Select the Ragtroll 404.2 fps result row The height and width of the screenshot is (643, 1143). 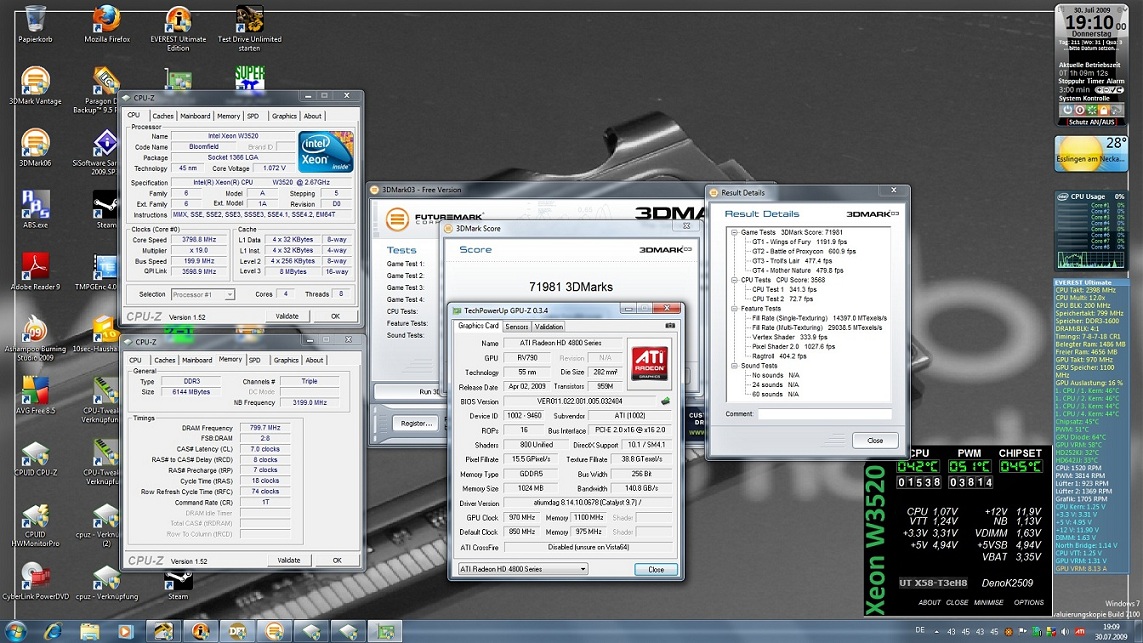click(779, 356)
